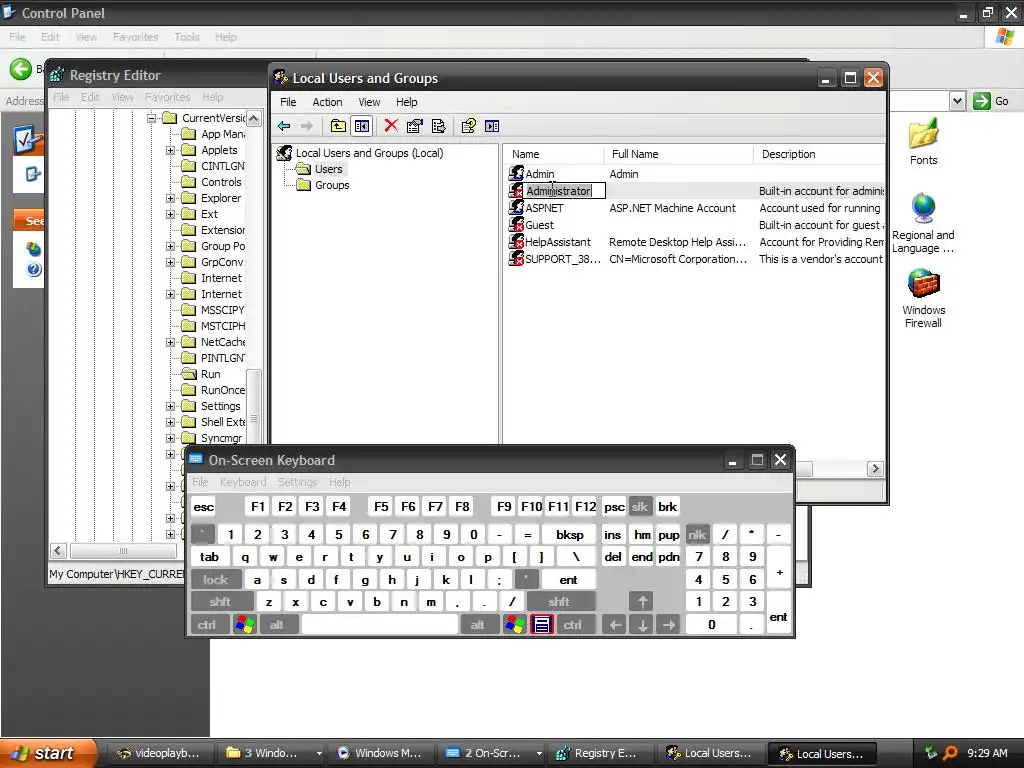This screenshot has height=768, width=1024.
Task: Click Registry Editor horizontal scrollbar thumb
Action: [x=123, y=551]
